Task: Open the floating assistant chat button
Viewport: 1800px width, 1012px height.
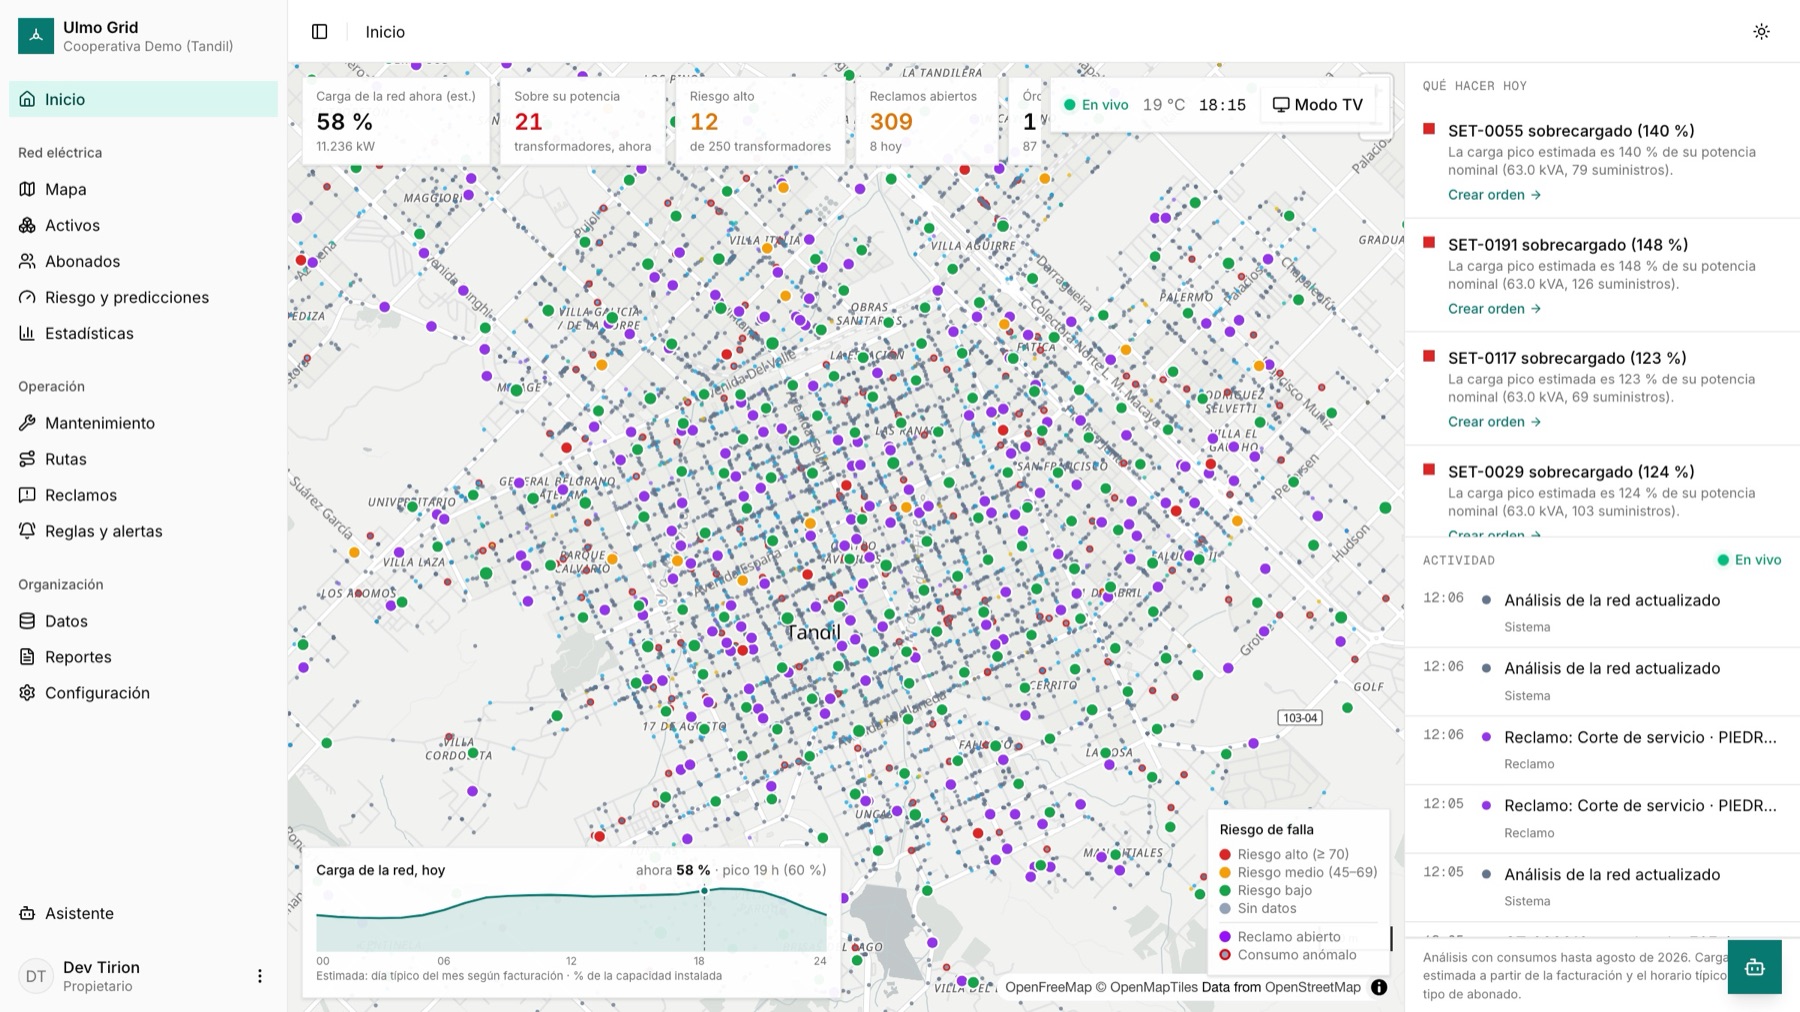Action: click(1754, 967)
